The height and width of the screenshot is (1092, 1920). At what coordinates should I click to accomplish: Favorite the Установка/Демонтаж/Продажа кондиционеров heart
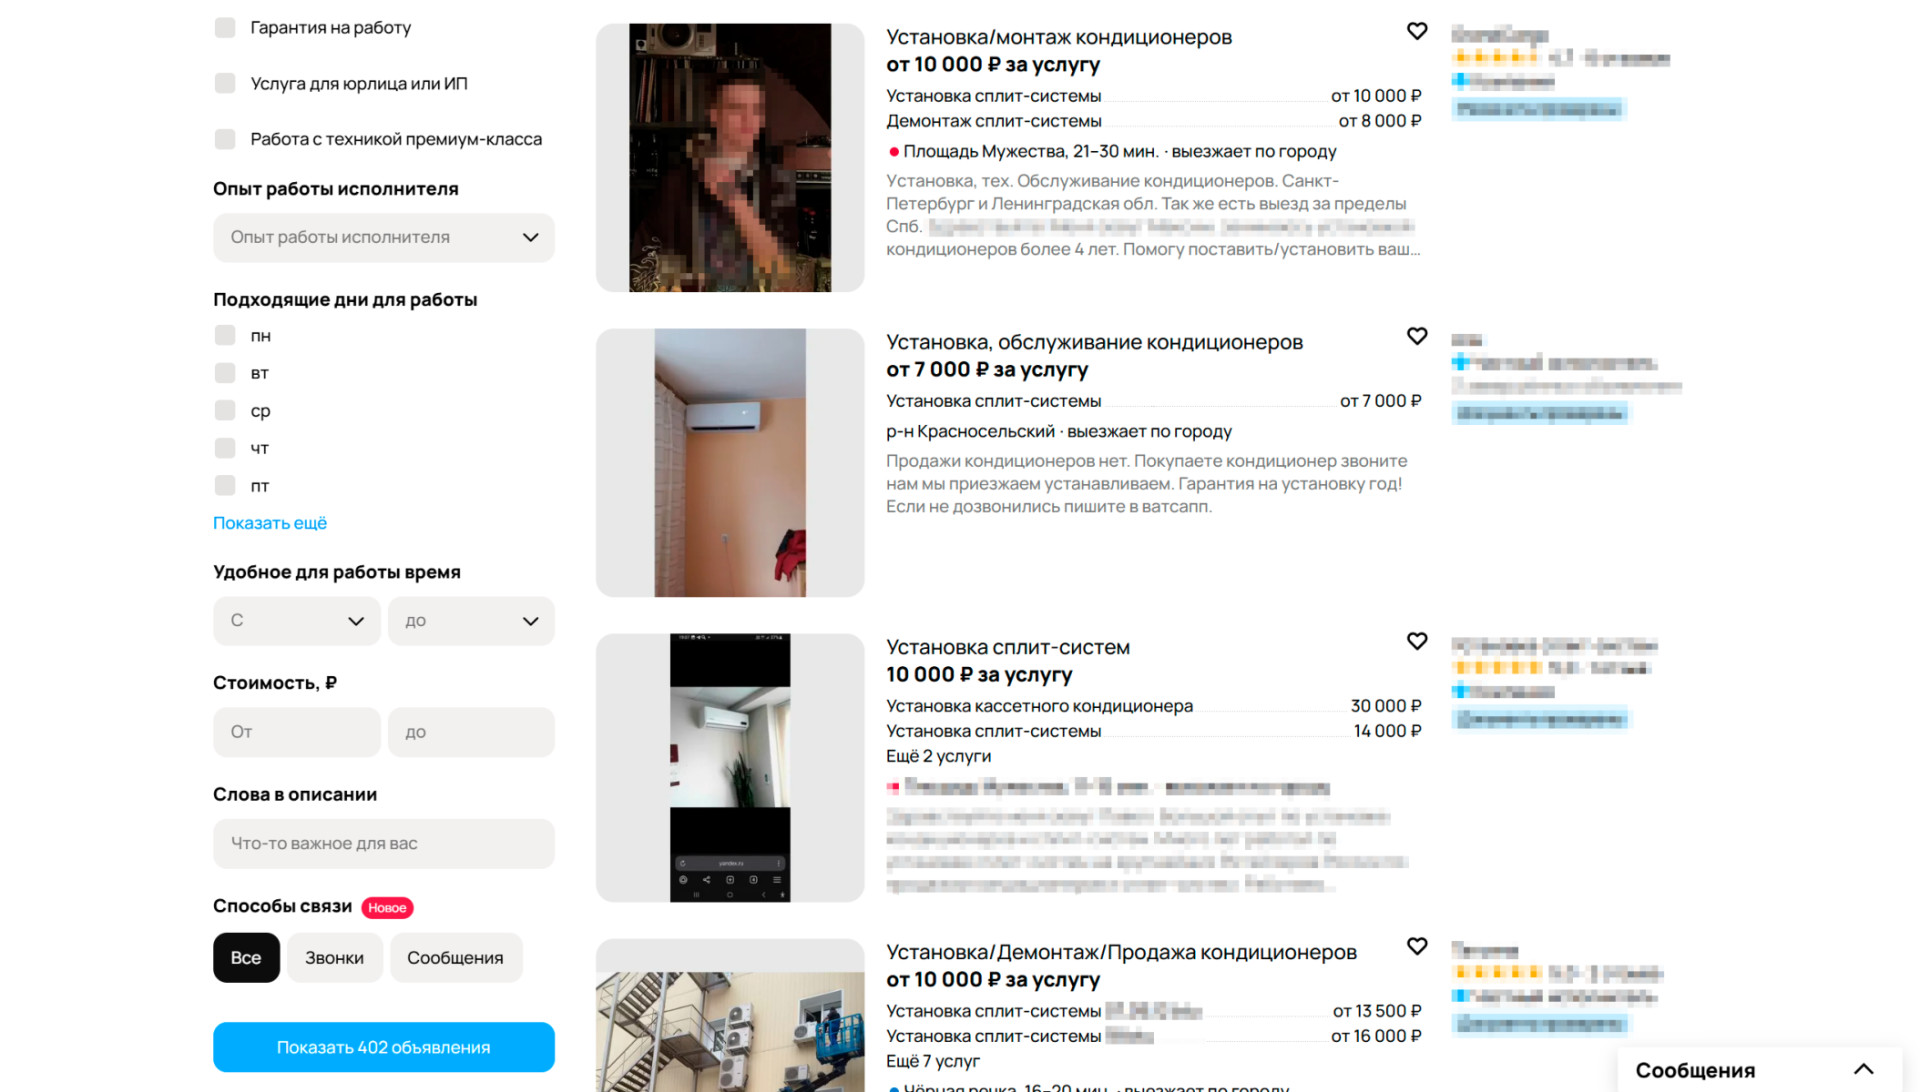pos(1416,946)
